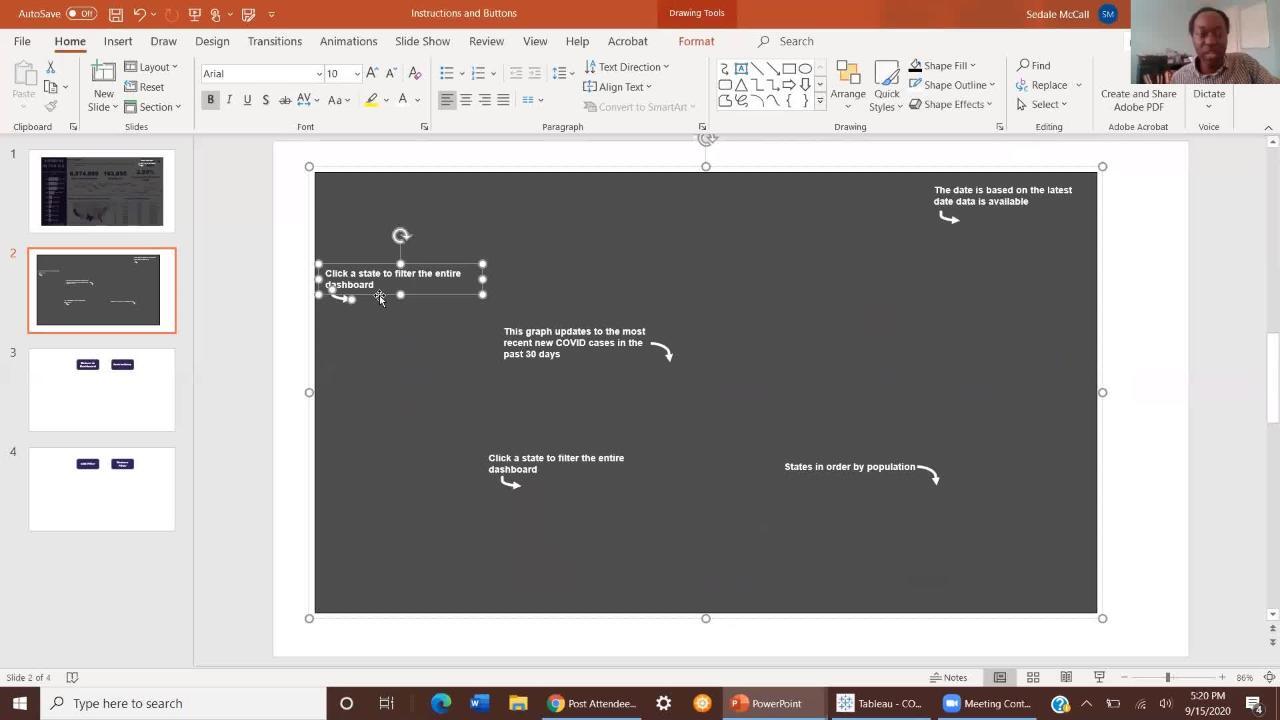
Task: Select the Right Arrow shape in the gallery
Action: point(789,85)
